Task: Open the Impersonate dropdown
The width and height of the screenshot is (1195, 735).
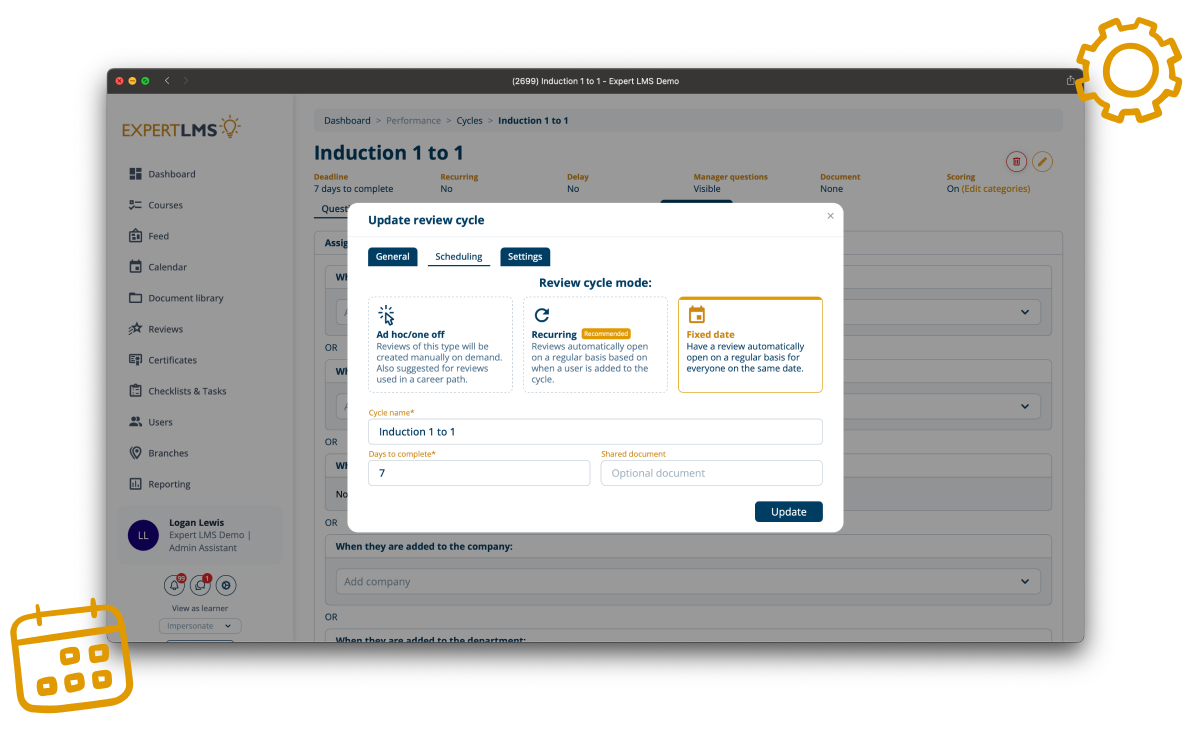Action: tap(200, 626)
